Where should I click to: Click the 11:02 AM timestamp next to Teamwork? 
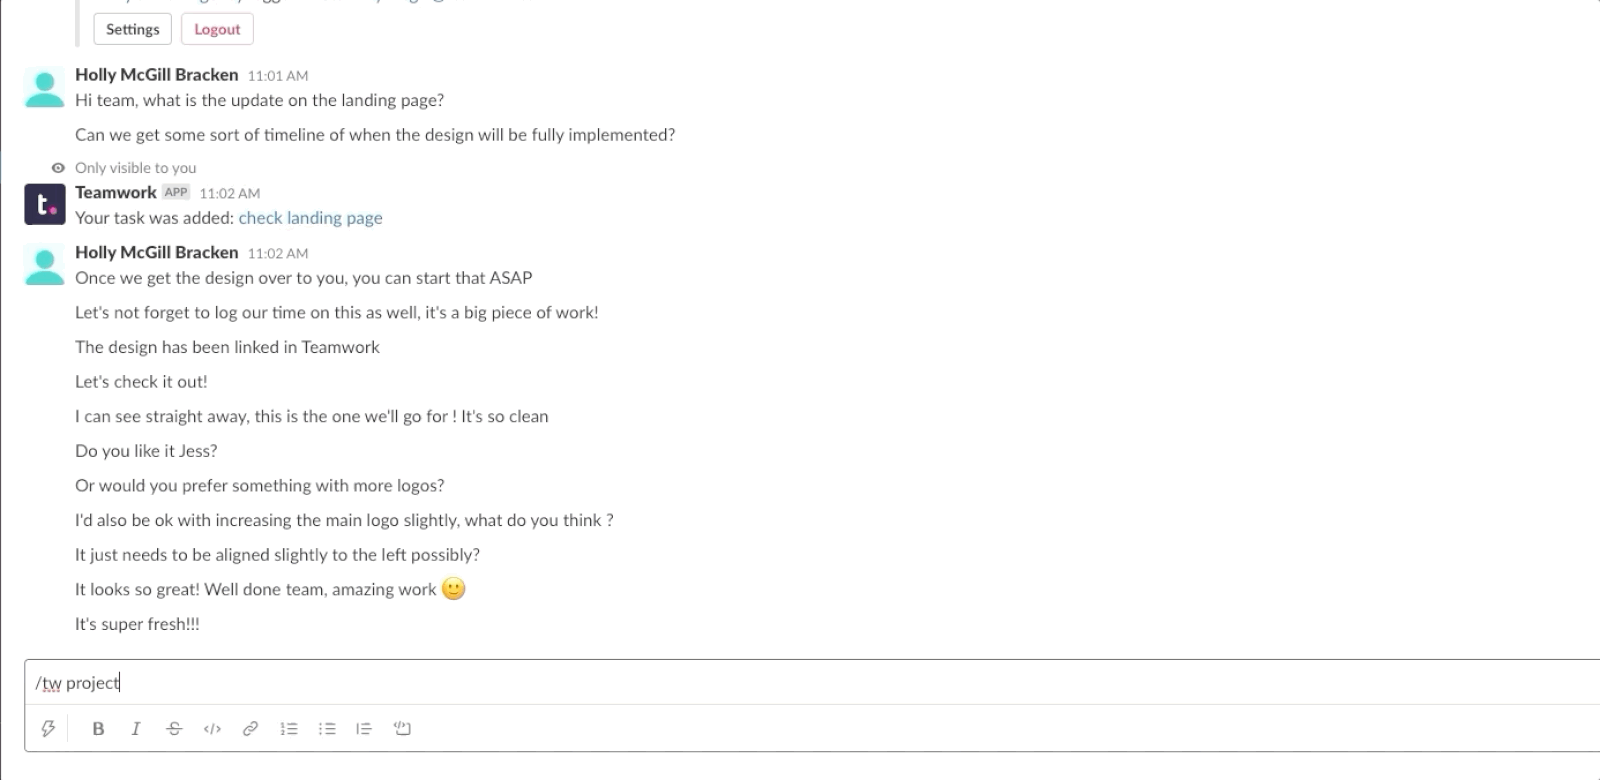229,193
